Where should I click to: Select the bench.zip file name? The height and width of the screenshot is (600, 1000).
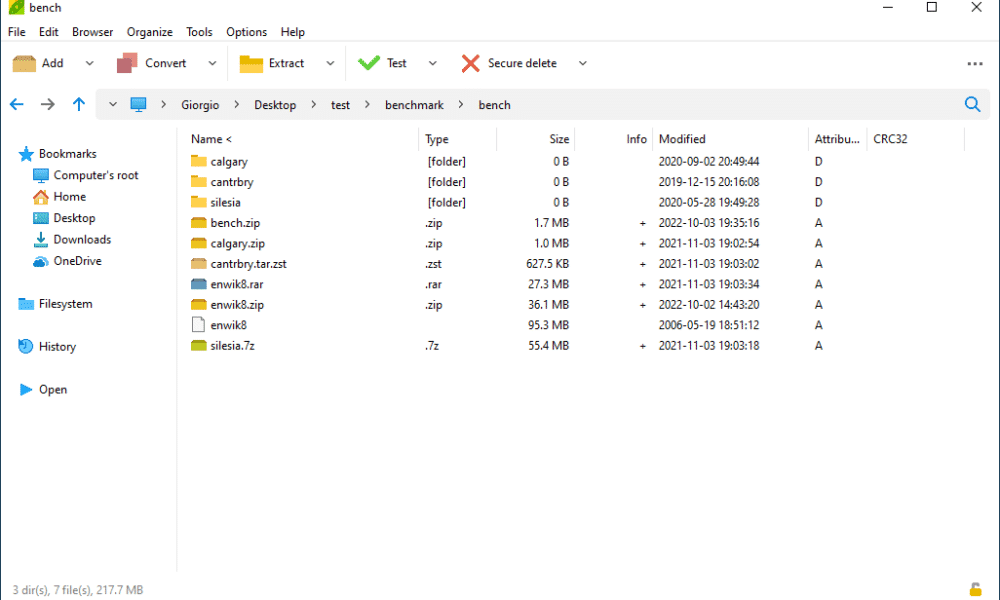pos(235,223)
